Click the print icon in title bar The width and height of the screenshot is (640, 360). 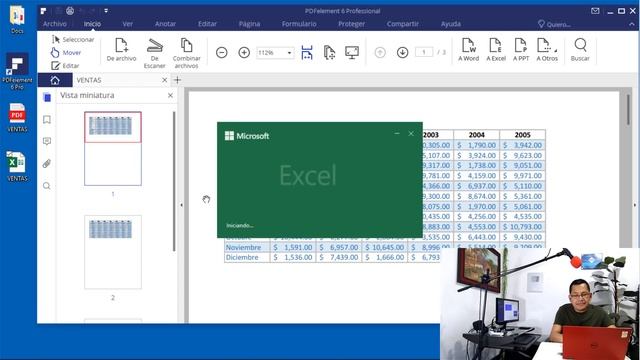tap(70, 11)
